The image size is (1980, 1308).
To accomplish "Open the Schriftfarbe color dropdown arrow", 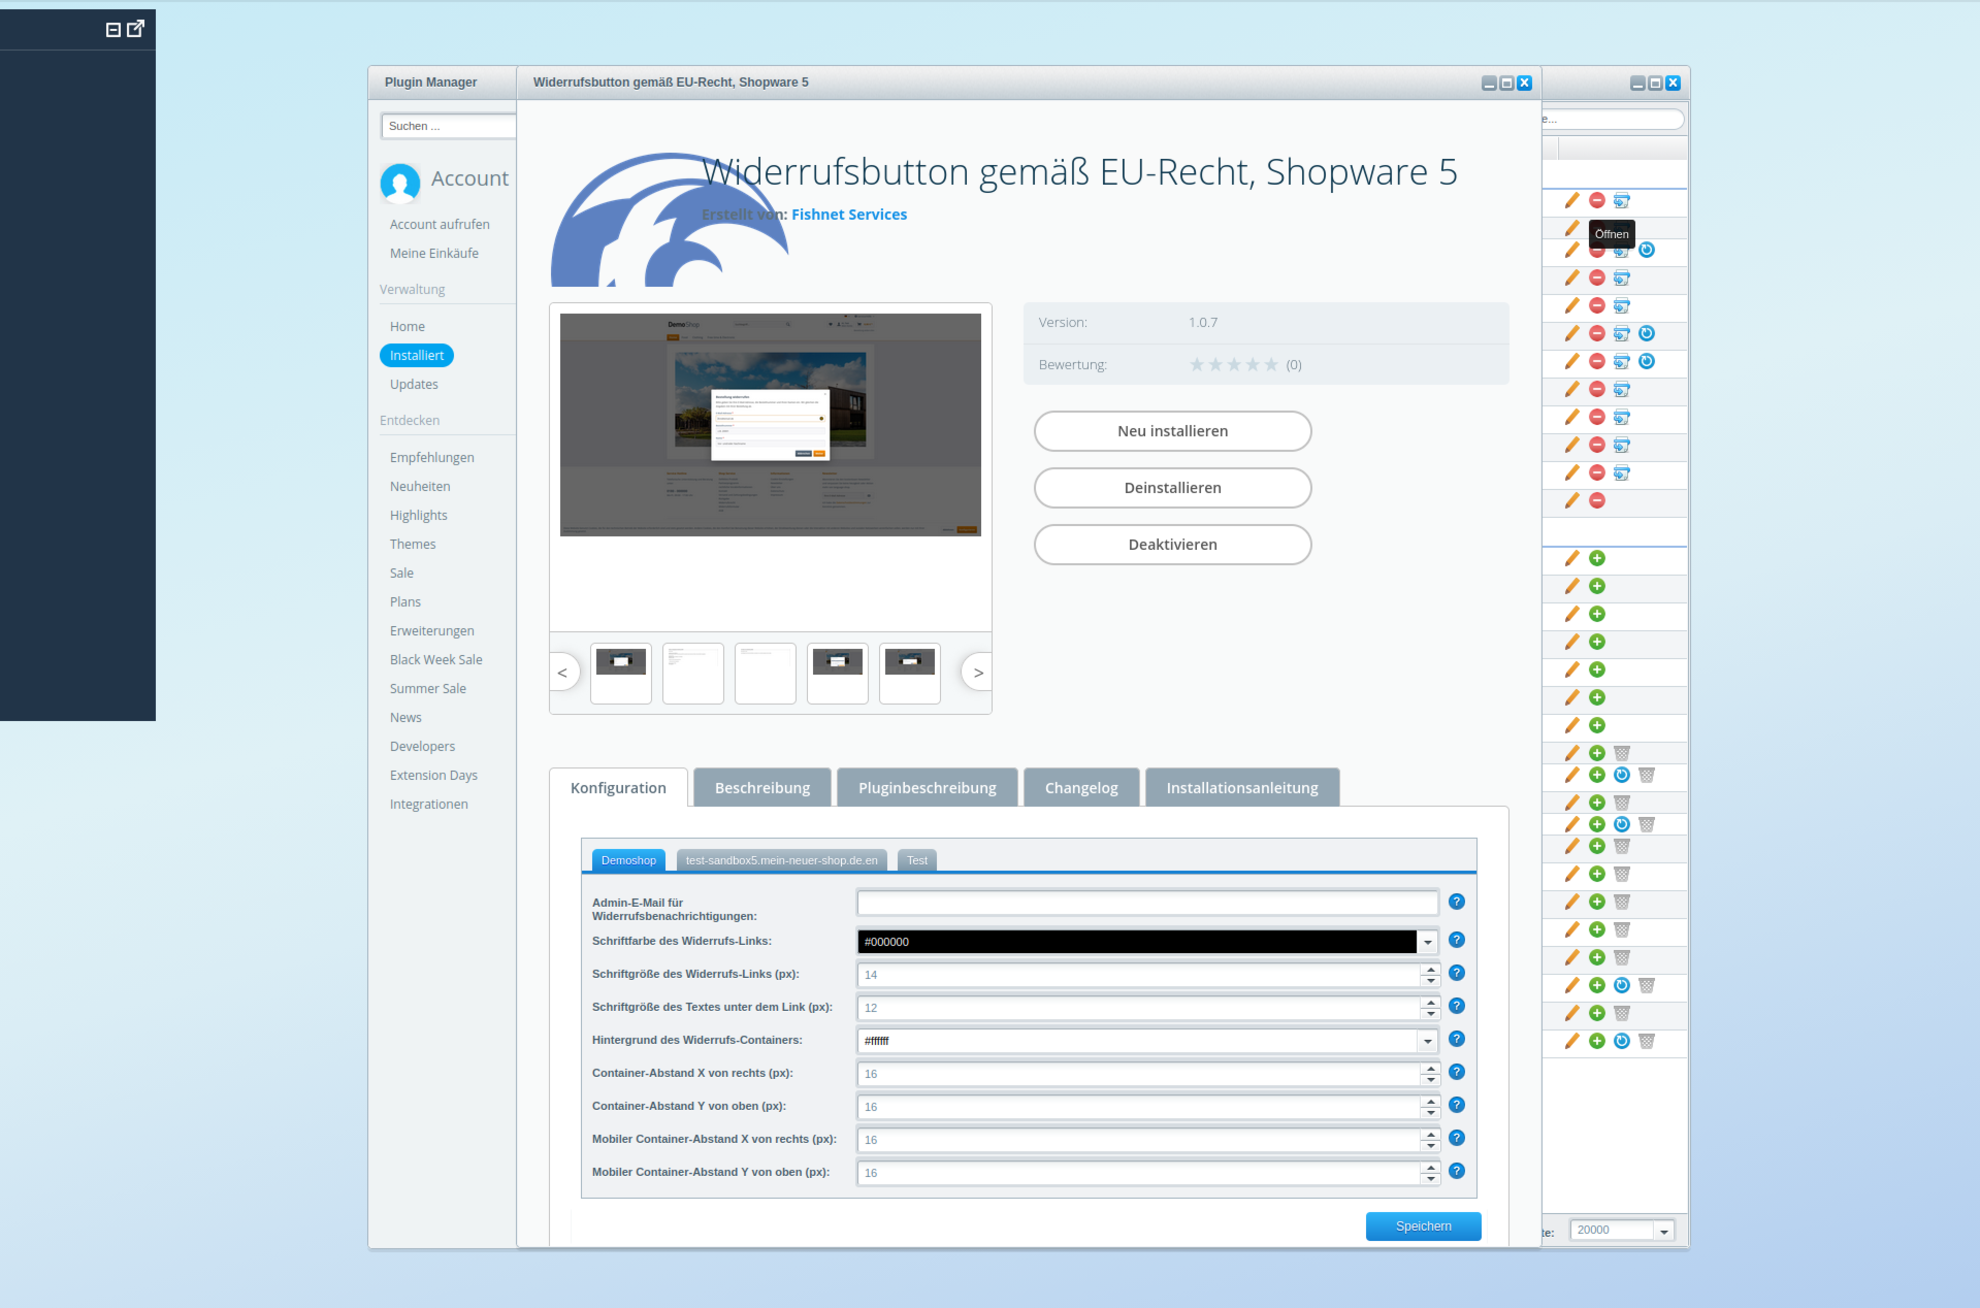I will tap(1428, 942).
